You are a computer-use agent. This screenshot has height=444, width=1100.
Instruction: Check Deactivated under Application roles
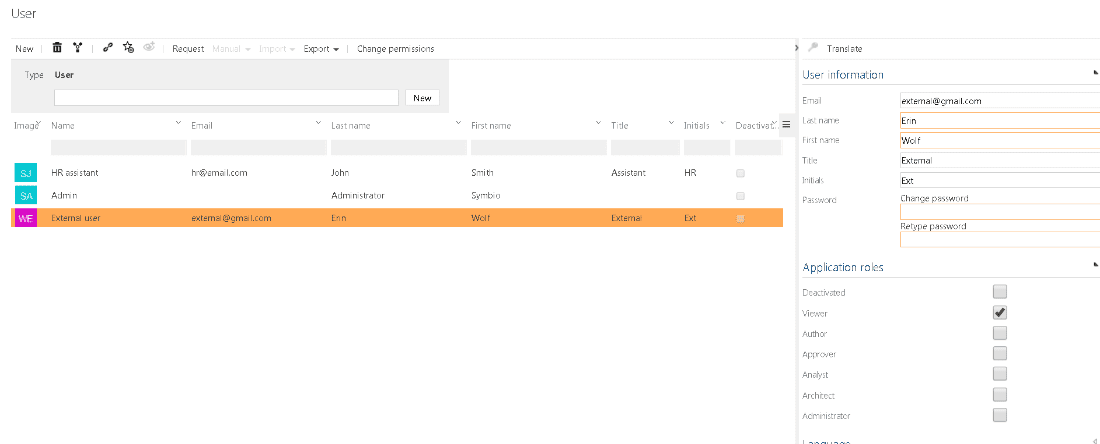(x=1000, y=292)
